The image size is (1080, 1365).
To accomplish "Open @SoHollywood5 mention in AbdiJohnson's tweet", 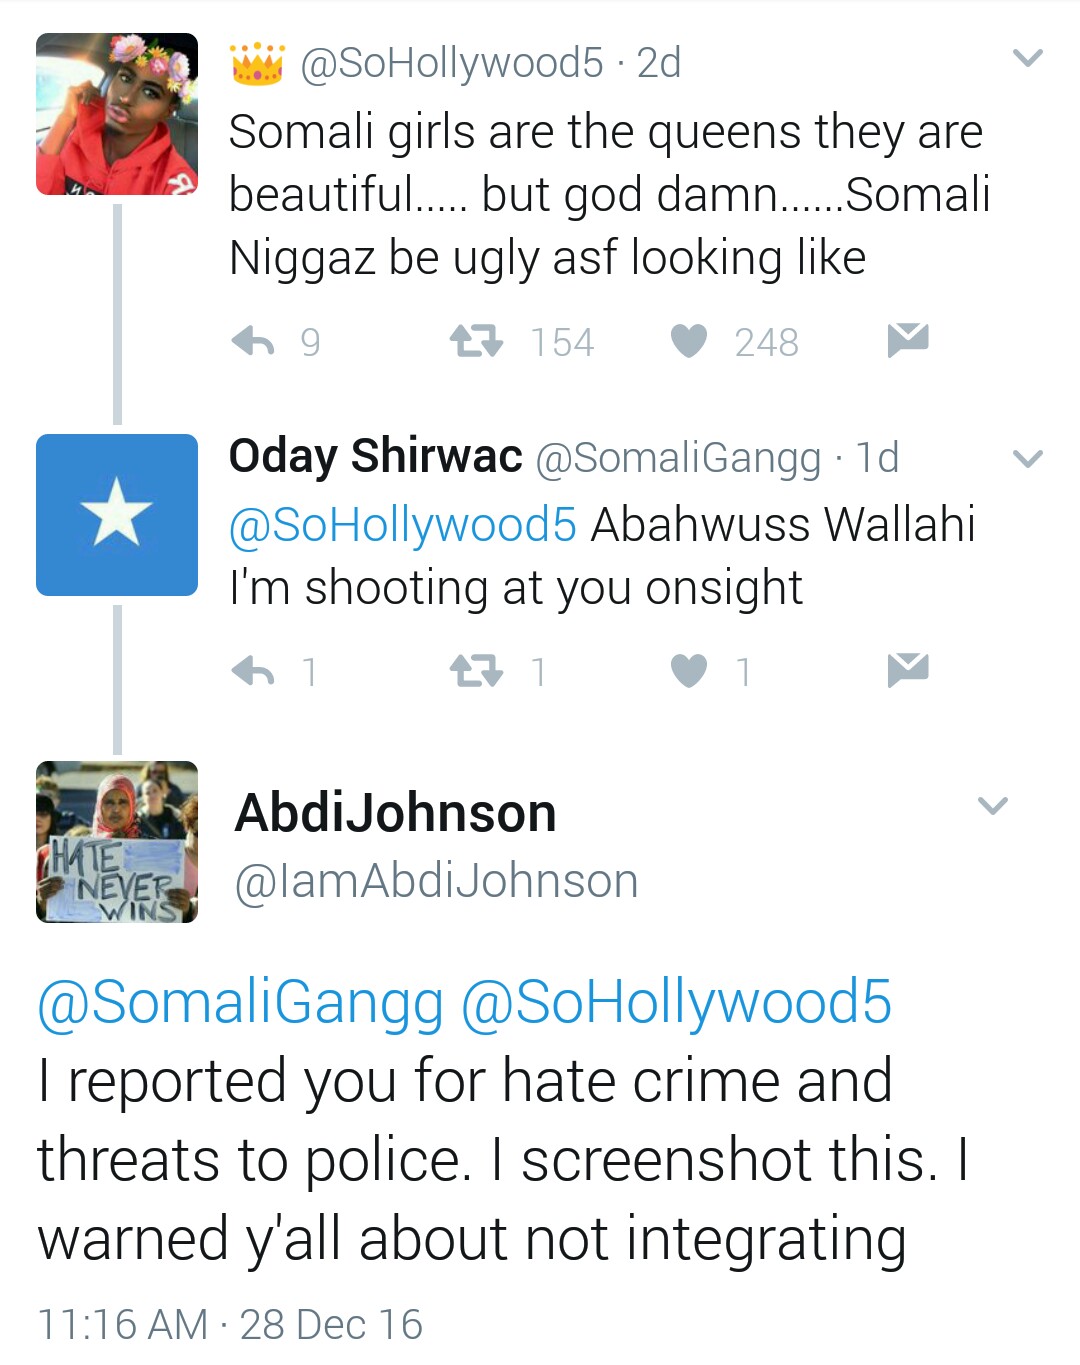I will coord(676,1002).
